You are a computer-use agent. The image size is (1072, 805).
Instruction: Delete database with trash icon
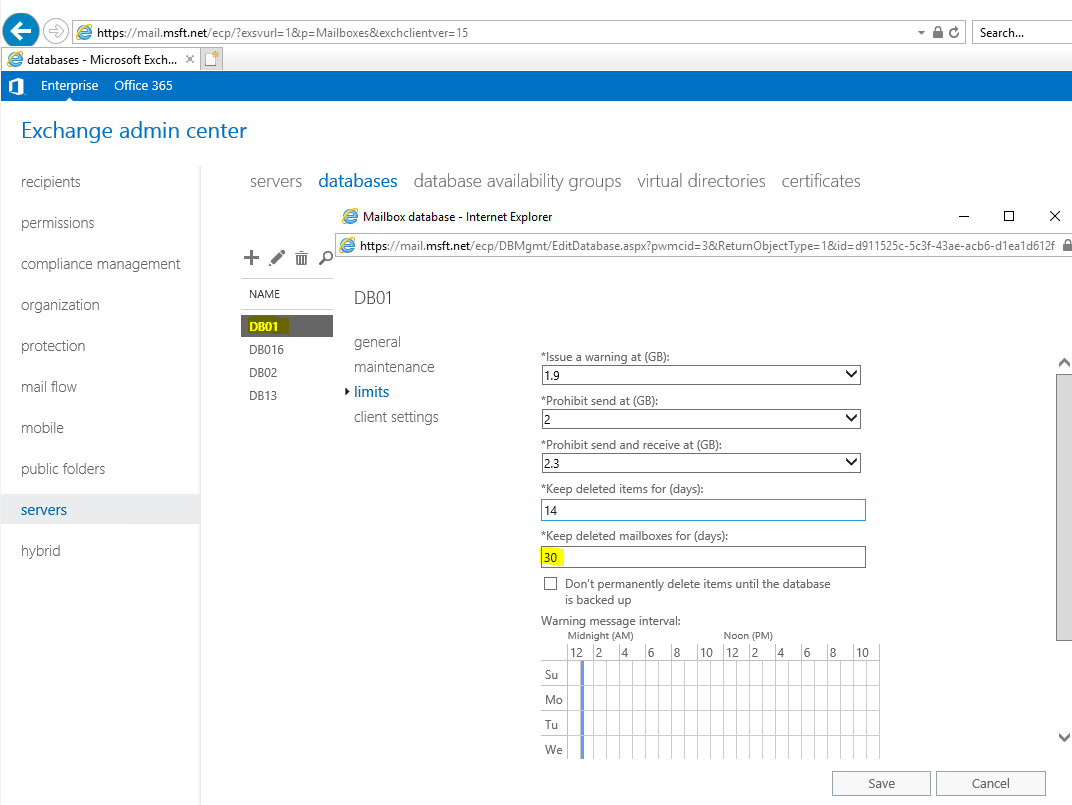point(302,258)
